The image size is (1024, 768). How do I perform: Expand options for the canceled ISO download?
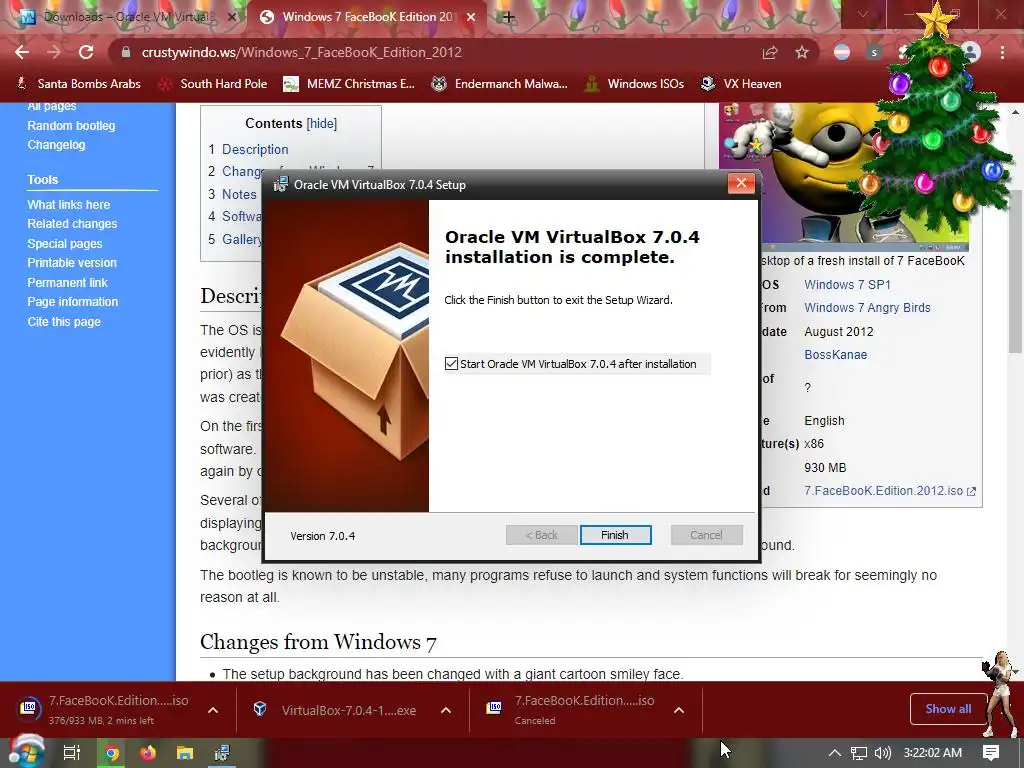click(x=679, y=710)
